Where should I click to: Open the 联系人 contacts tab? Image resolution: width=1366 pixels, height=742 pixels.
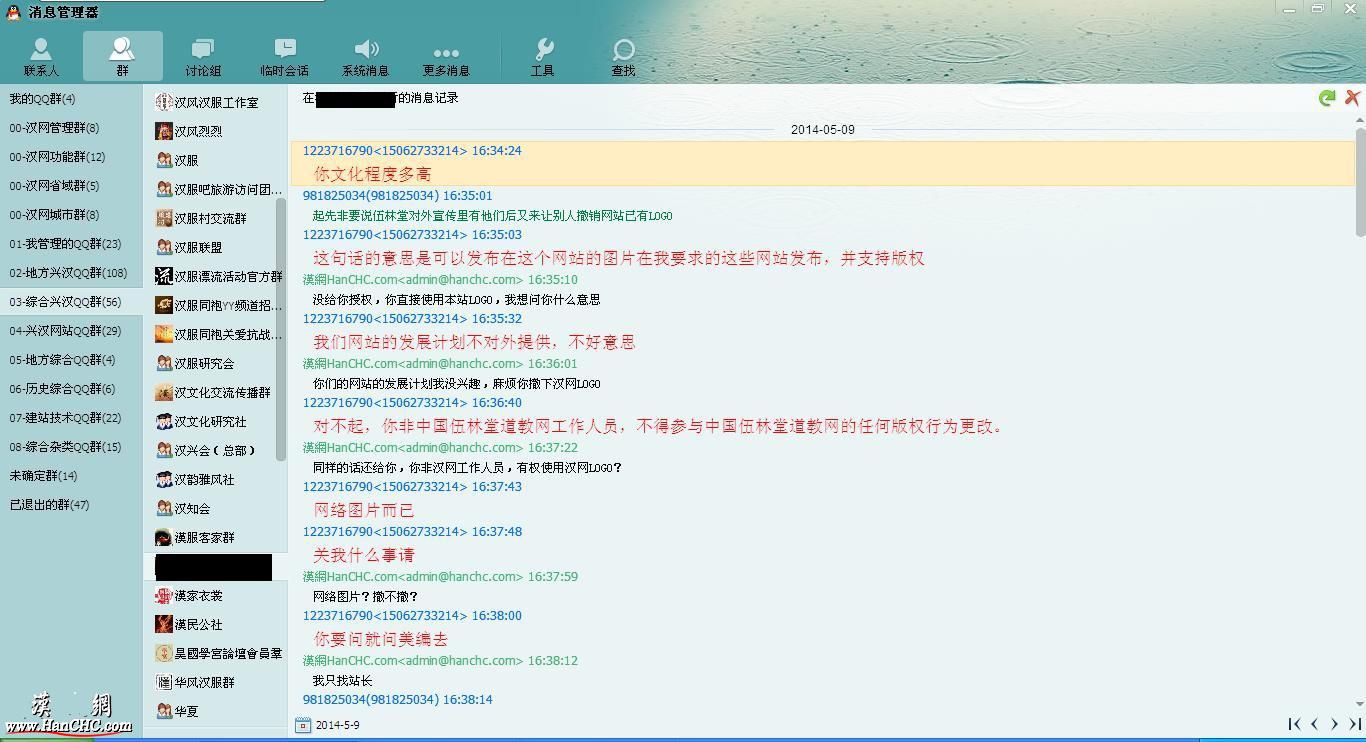[x=41, y=57]
